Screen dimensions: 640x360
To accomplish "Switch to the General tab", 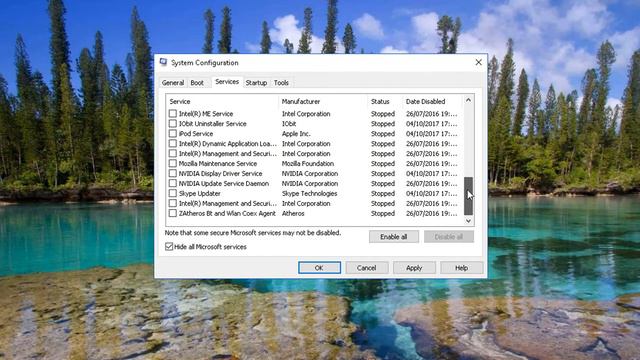I will (173, 82).
